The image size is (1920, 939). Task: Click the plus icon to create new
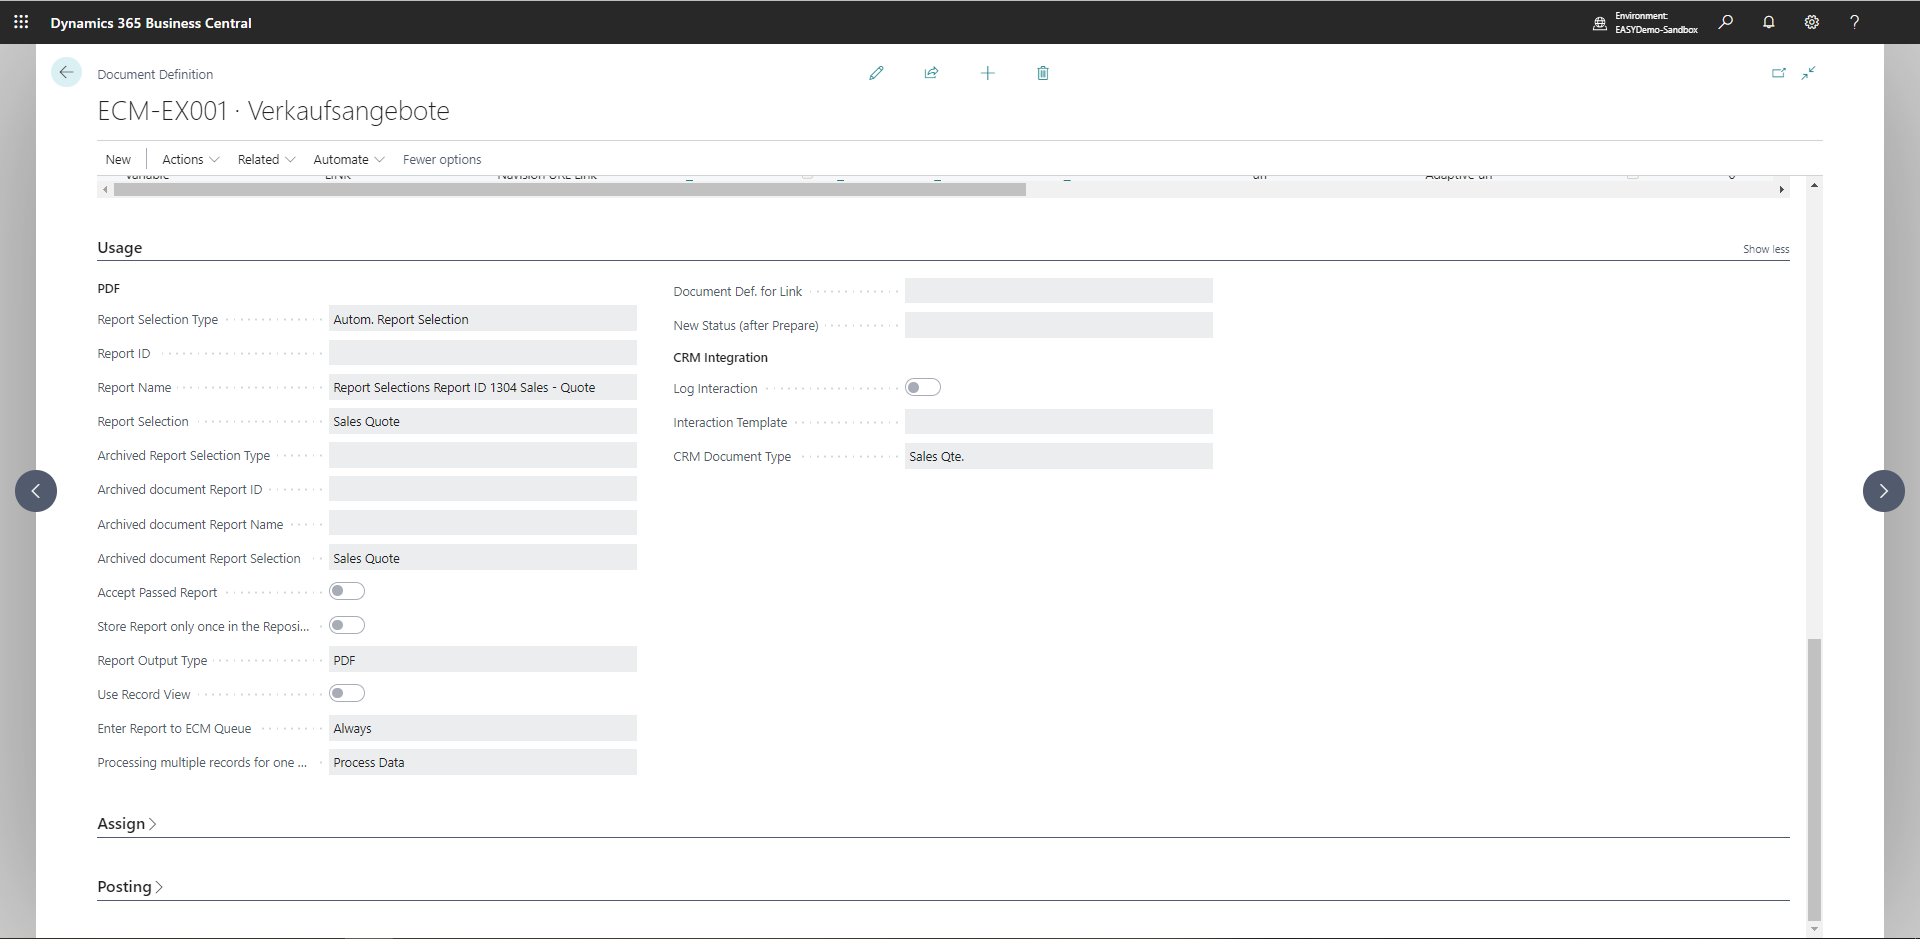click(987, 73)
